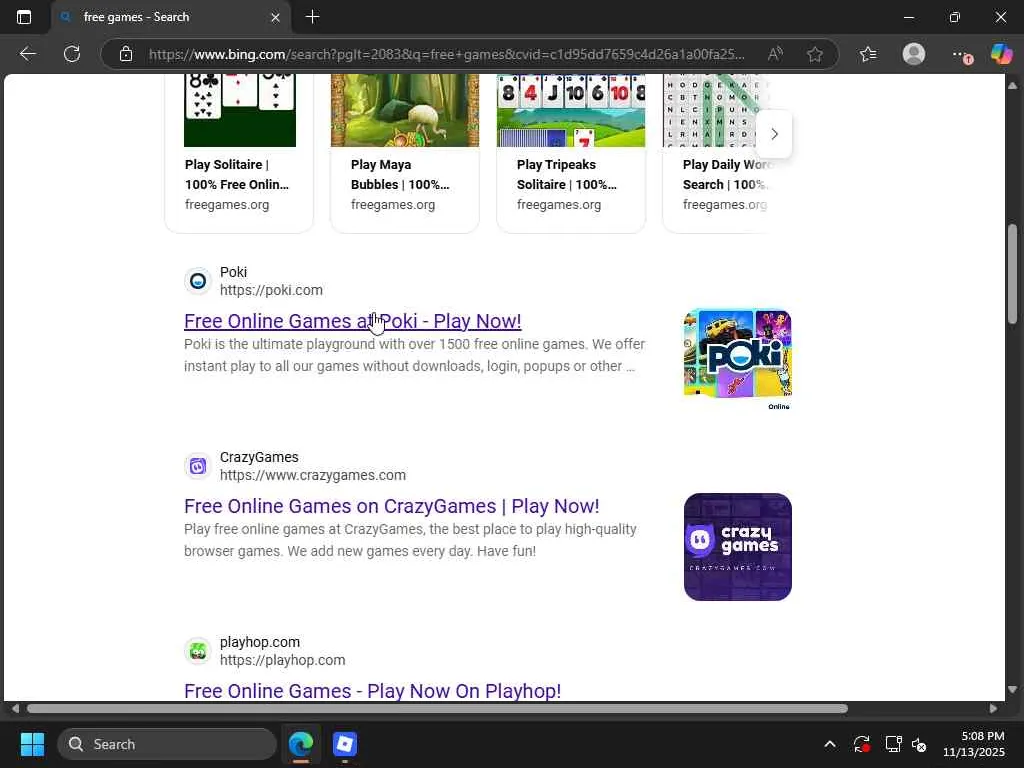Screen dimensions: 1024x768
Task: Open the https://playhop.com URL text
Action: (282, 660)
